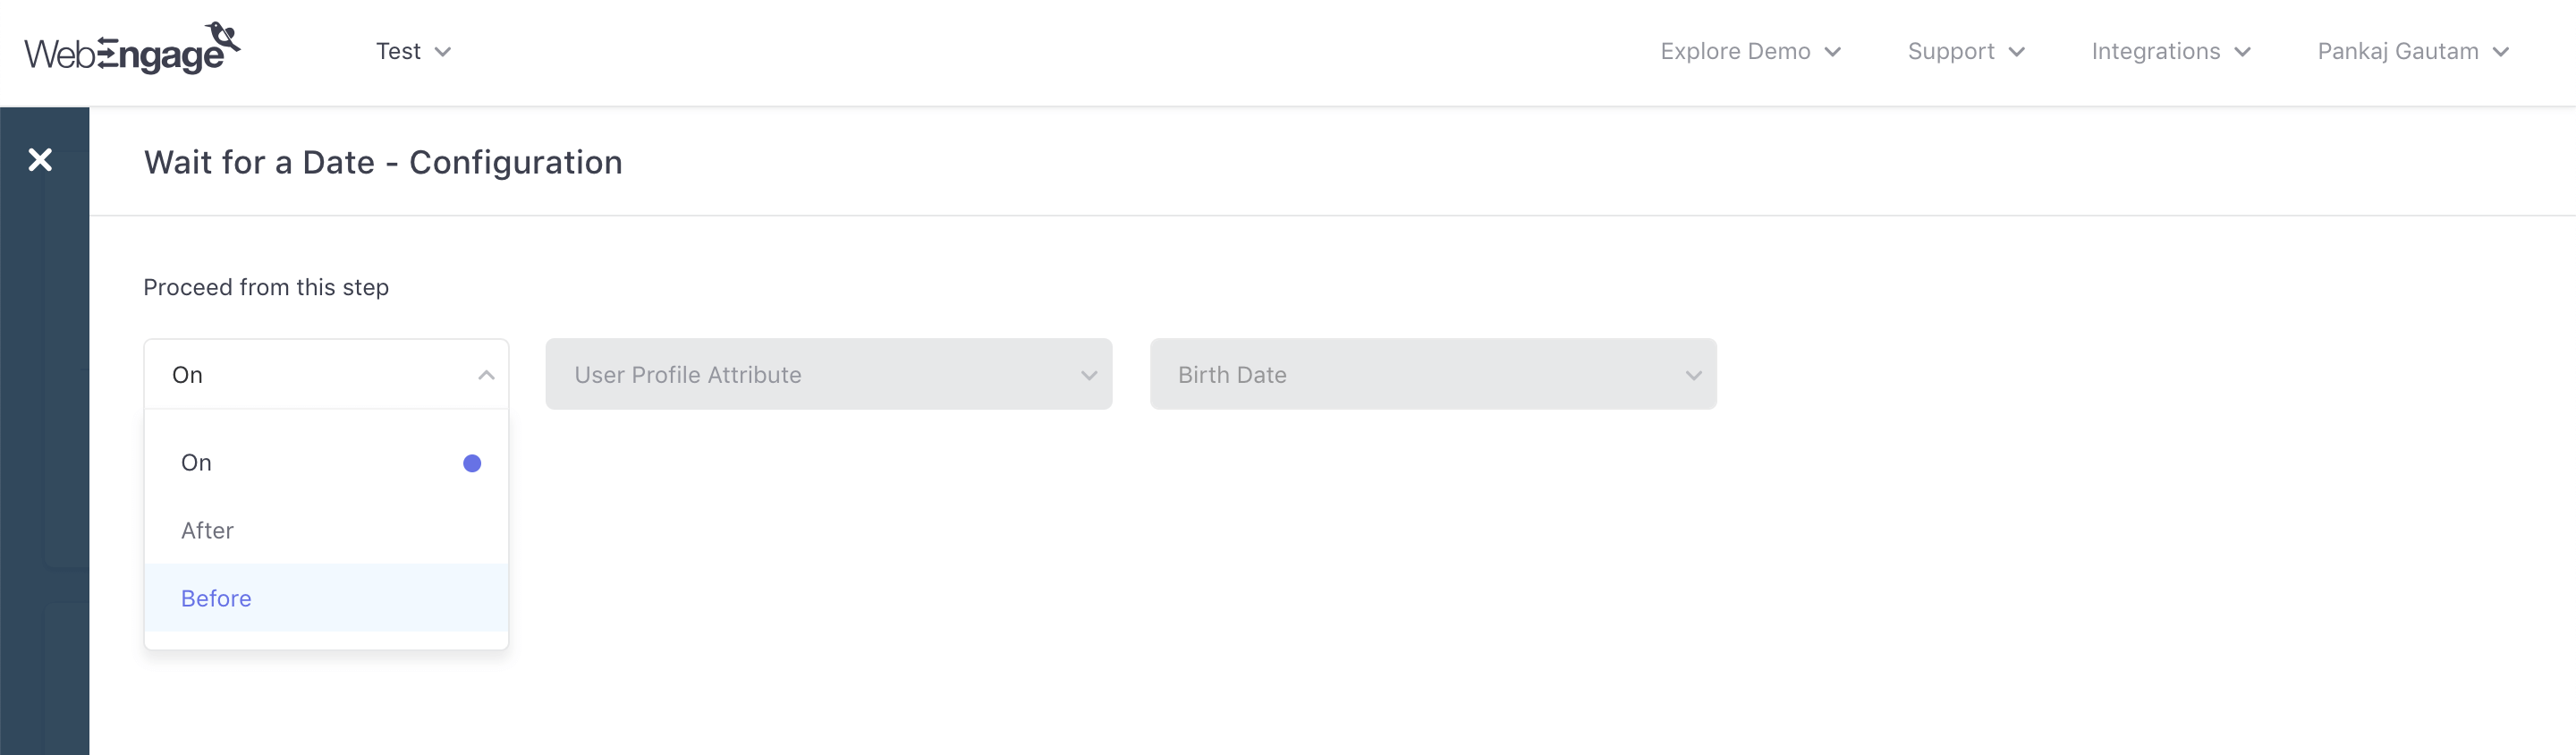Open the Integrations menu
This screenshot has width=2576, height=755.
pyautogui.click(x=2155, y=52)
